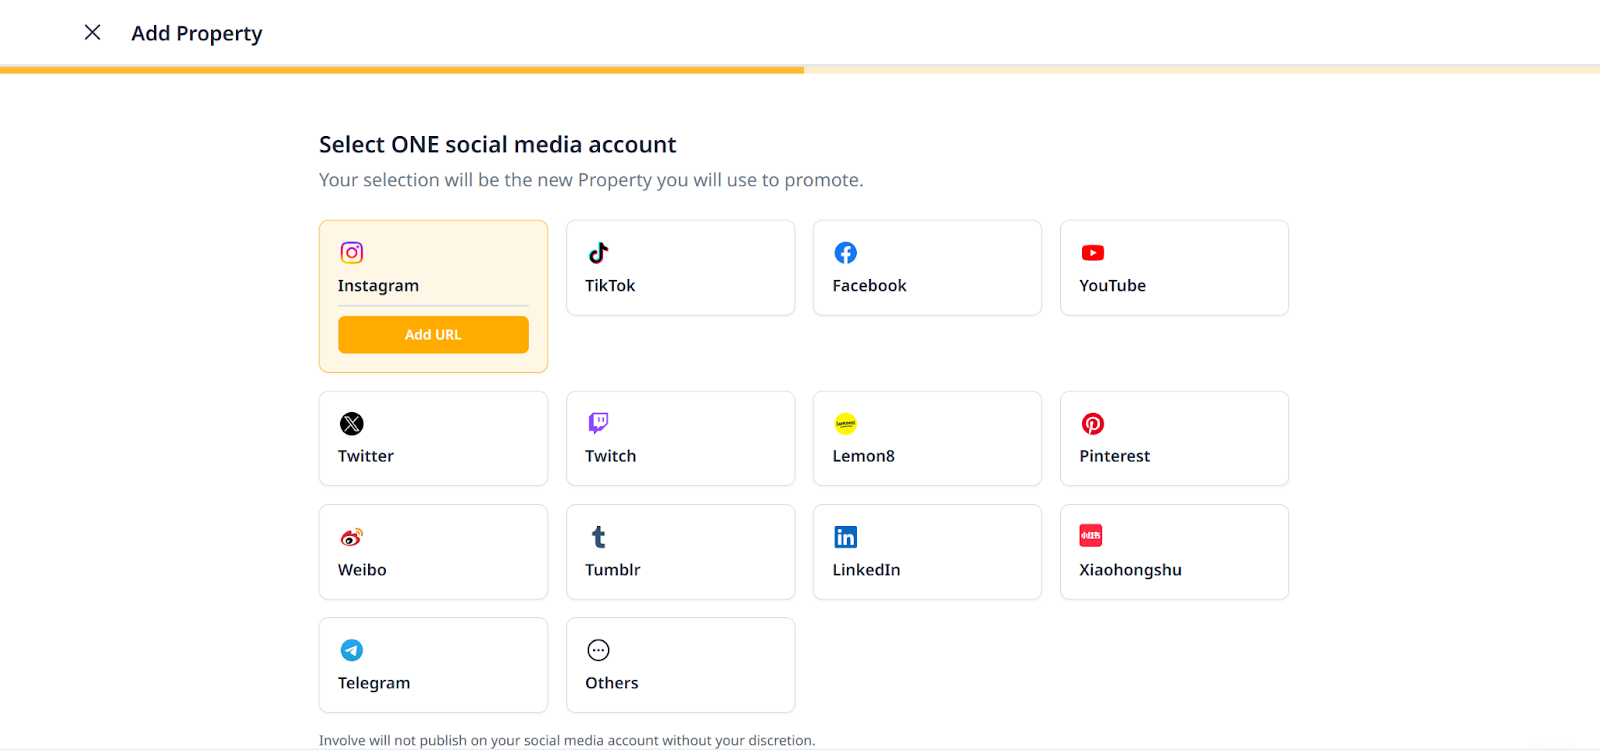Click the Instagram logo icon
Image resolution: width=1600 pixels, height=751 pixels.
[351, 253]
